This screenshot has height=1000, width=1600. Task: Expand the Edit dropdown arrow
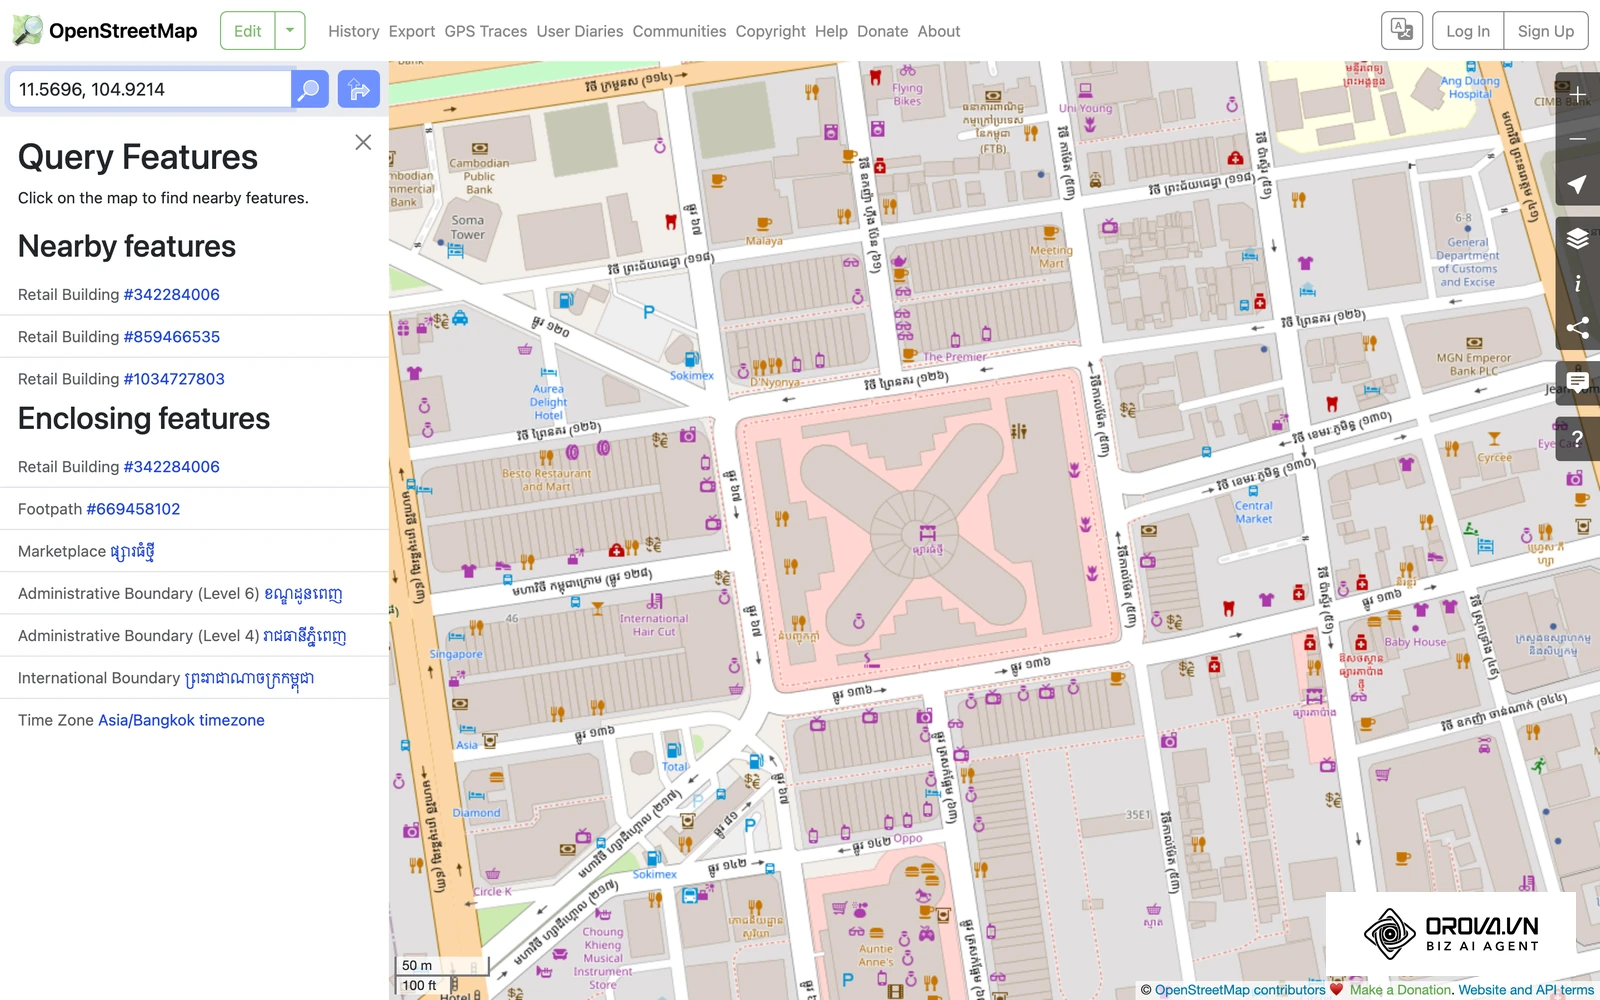[x=290, y=31]
